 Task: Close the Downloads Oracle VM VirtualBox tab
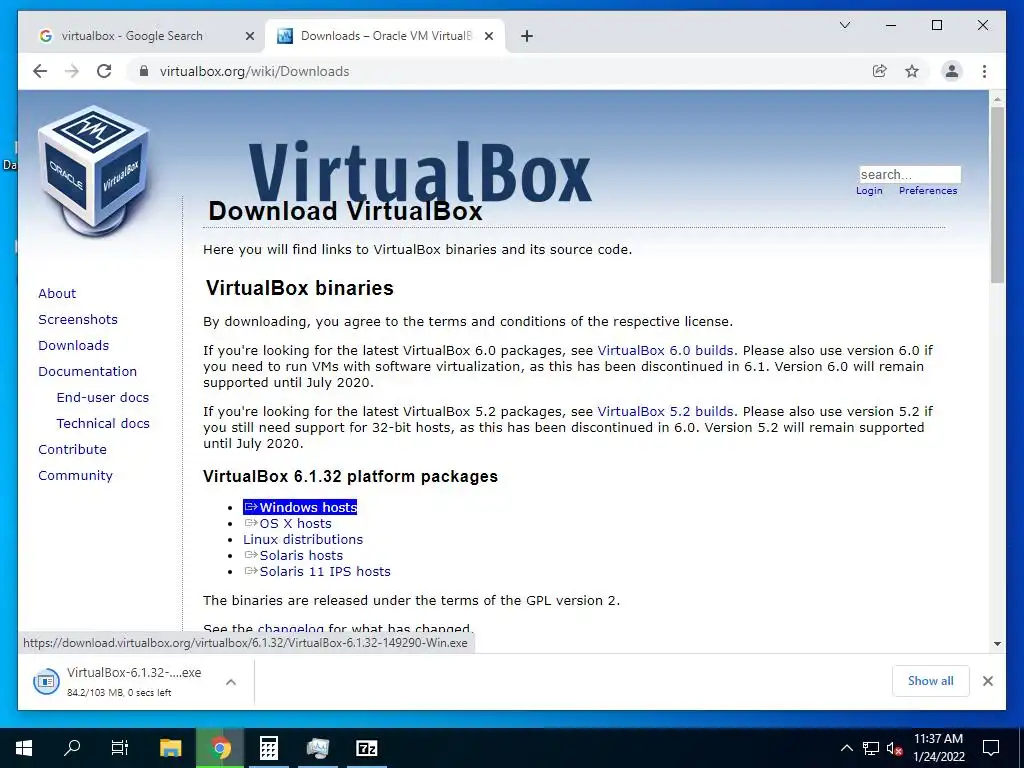pyautogui.click(x=488, y=36)
